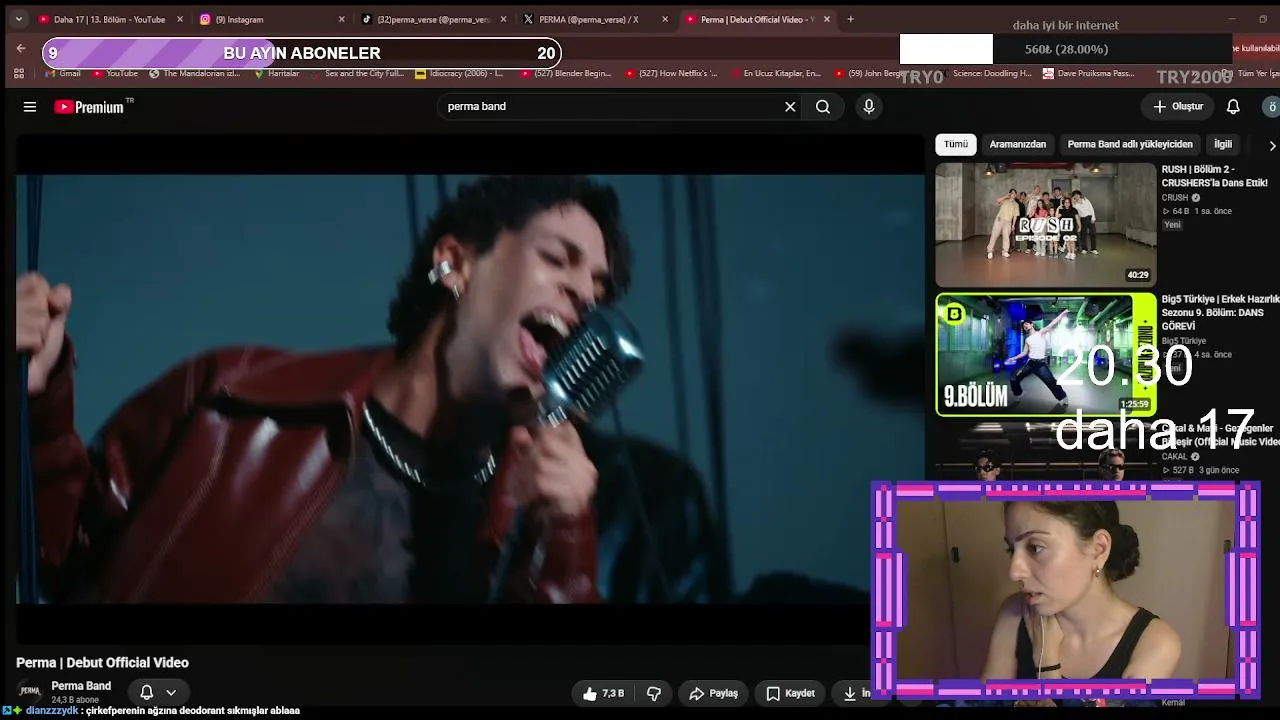Save the video with Kaydet

[790, 693]
